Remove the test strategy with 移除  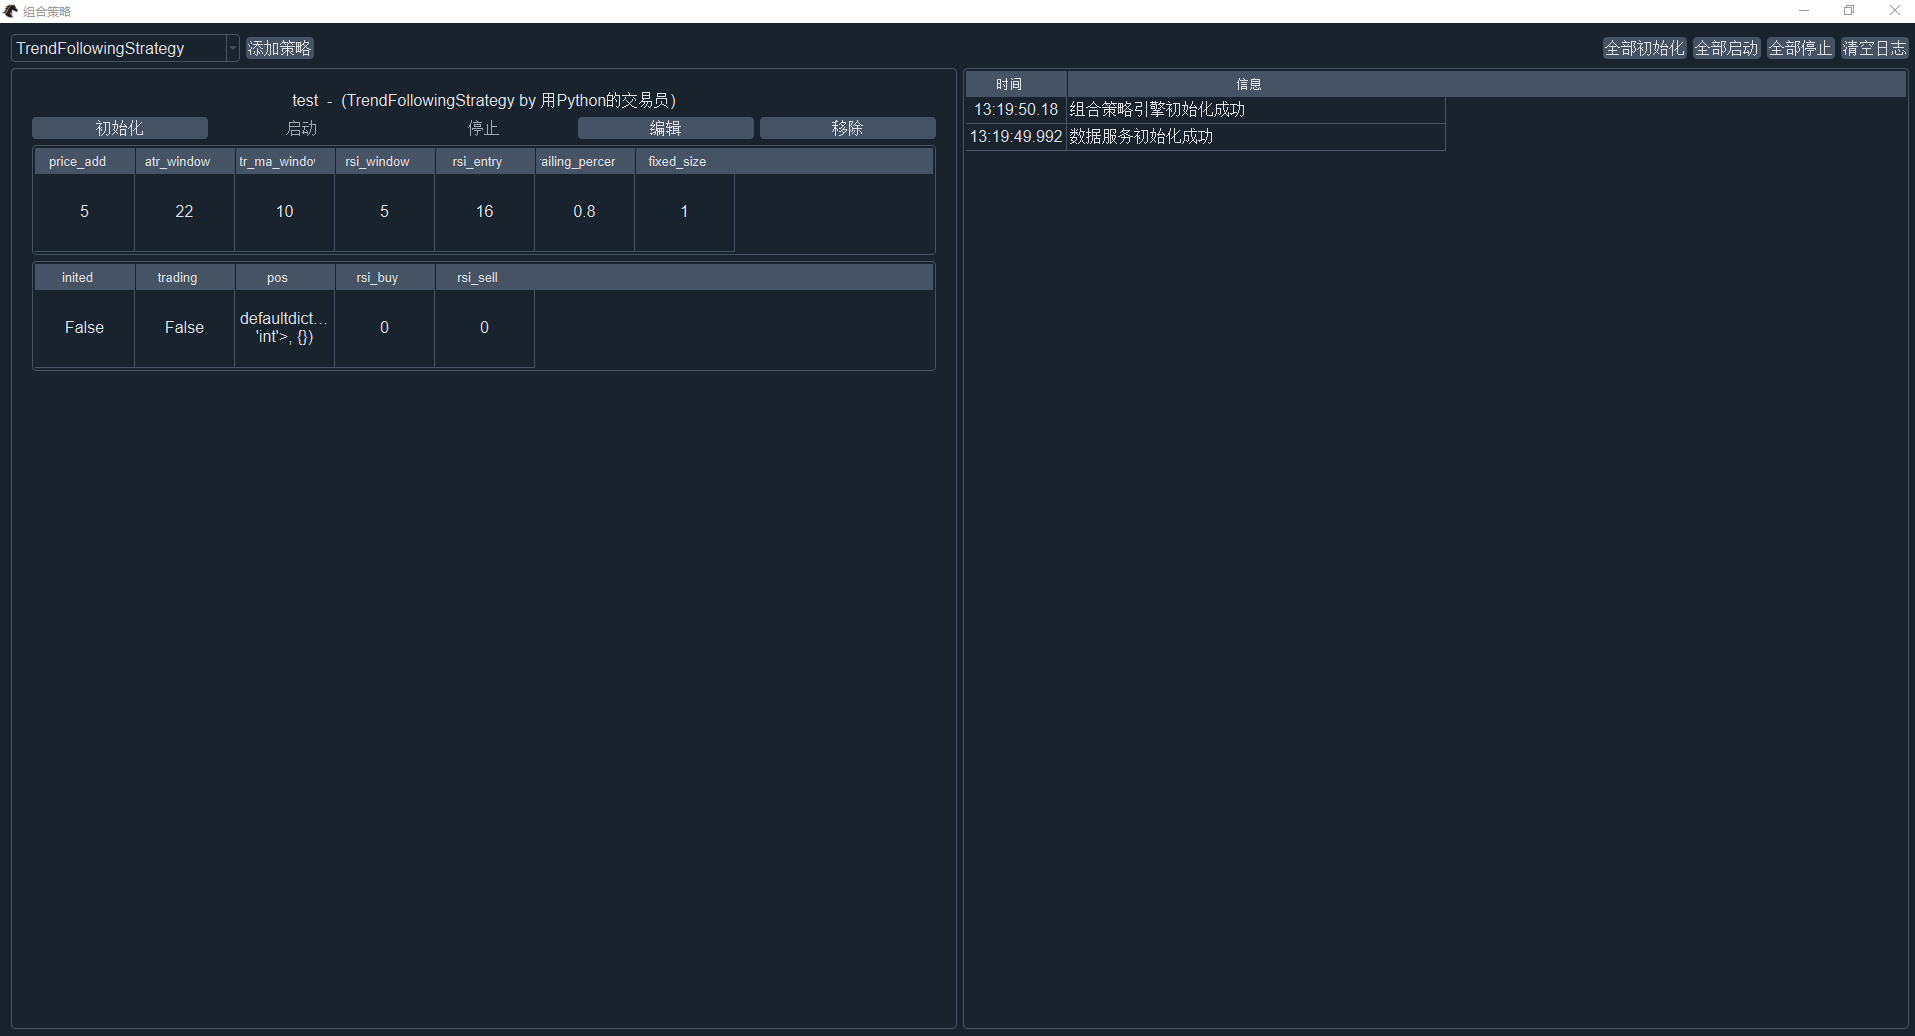(x=847, y=127)
